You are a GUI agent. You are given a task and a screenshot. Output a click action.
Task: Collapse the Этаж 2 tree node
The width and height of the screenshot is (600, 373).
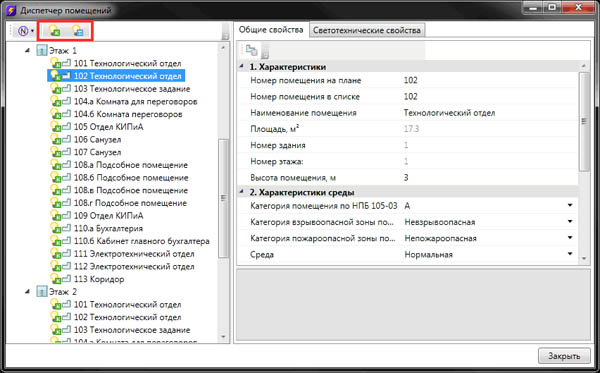click(27, 292)
